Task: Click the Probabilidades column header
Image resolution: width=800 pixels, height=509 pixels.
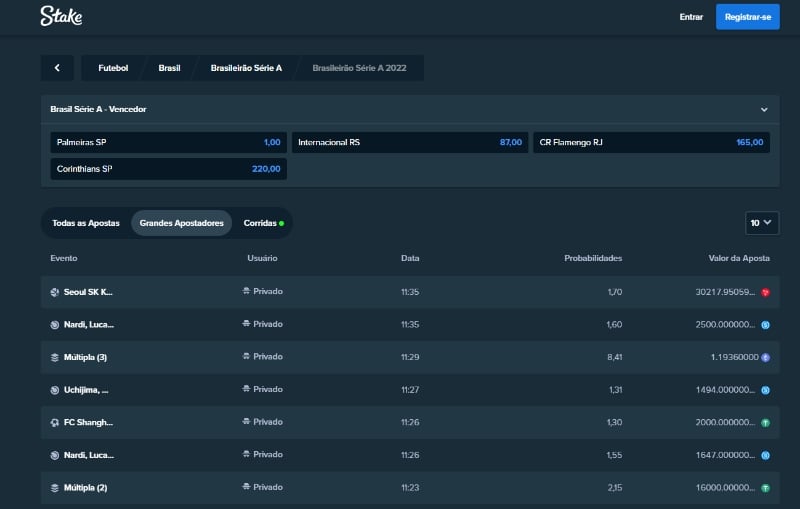Action: tap(593, 258)
